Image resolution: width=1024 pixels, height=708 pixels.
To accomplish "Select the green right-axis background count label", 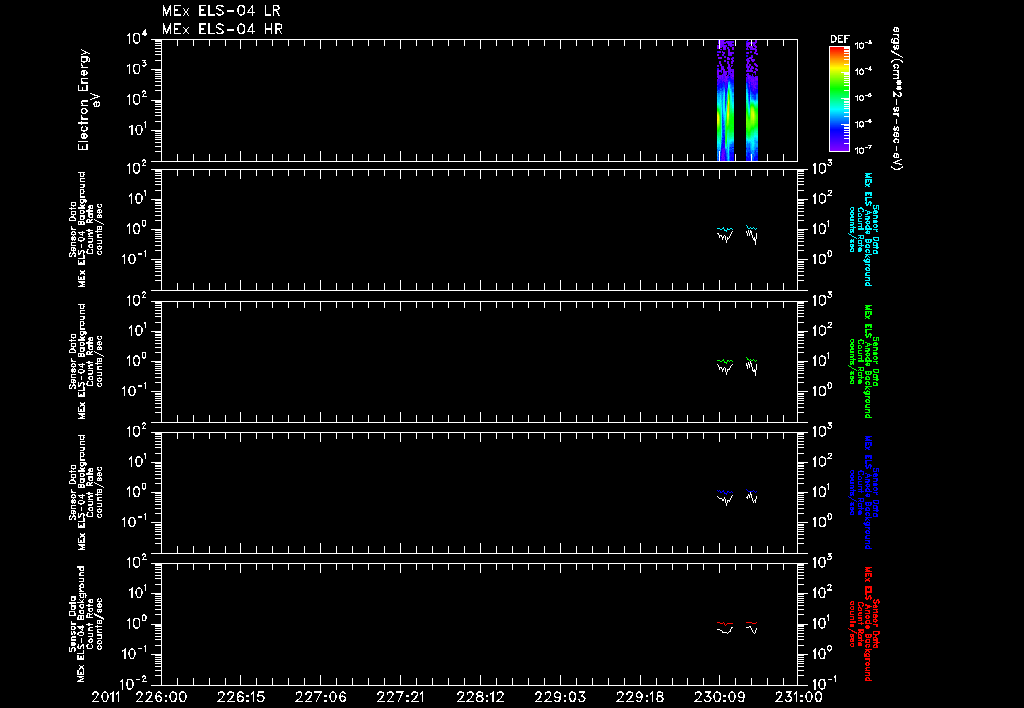I will click(863, 361).
